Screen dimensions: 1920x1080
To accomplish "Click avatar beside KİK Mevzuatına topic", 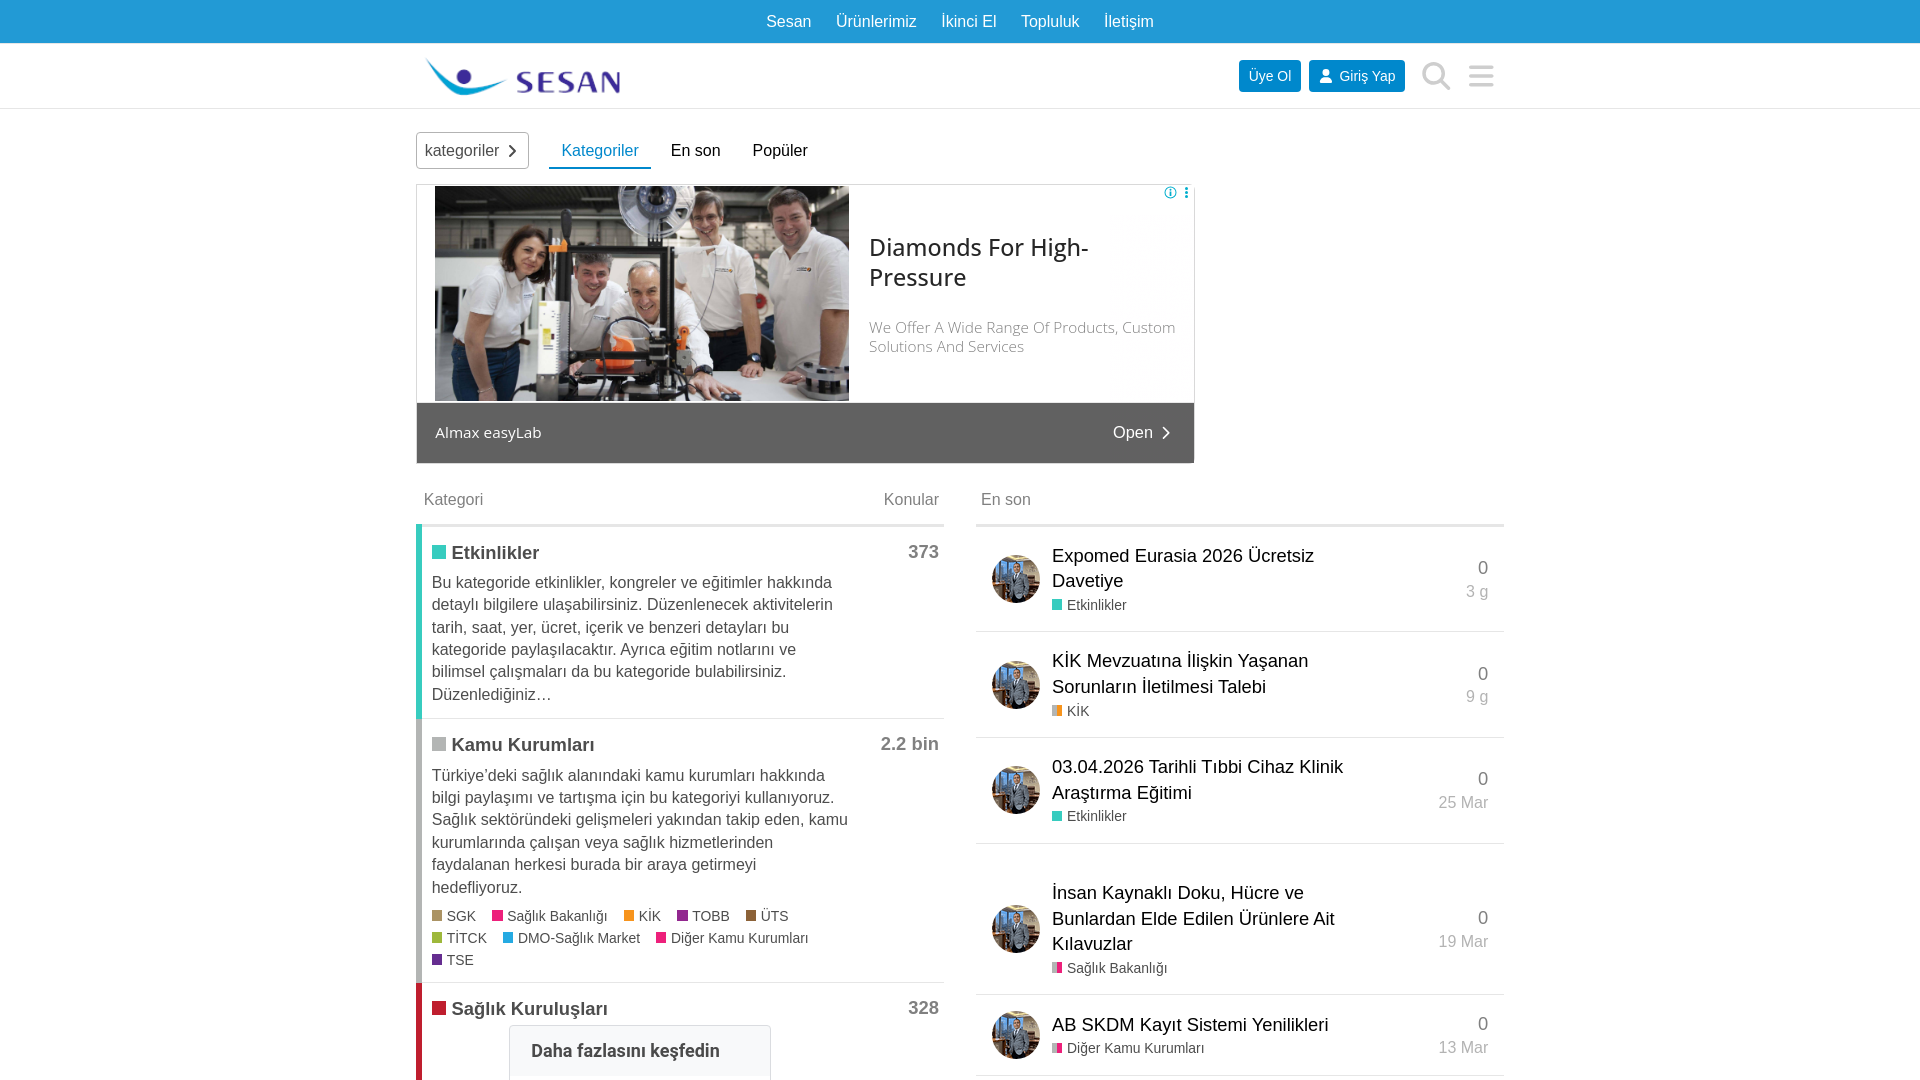I will (1016, 685).
